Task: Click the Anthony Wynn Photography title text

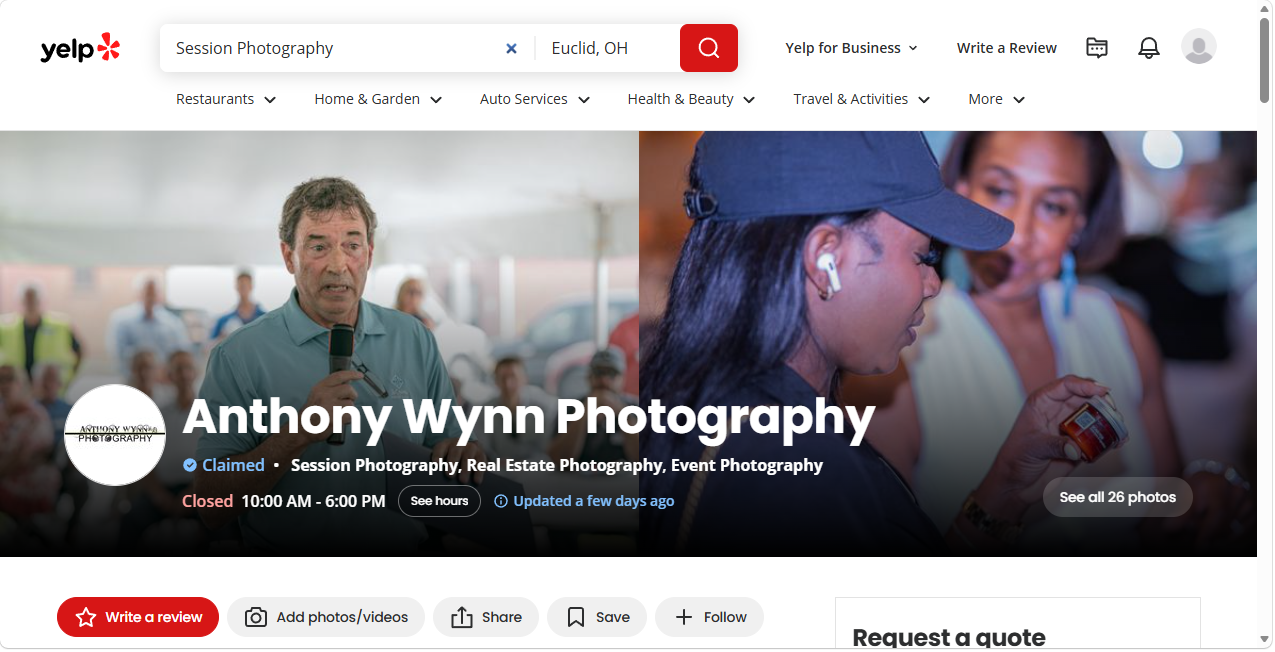Action: 529,417
